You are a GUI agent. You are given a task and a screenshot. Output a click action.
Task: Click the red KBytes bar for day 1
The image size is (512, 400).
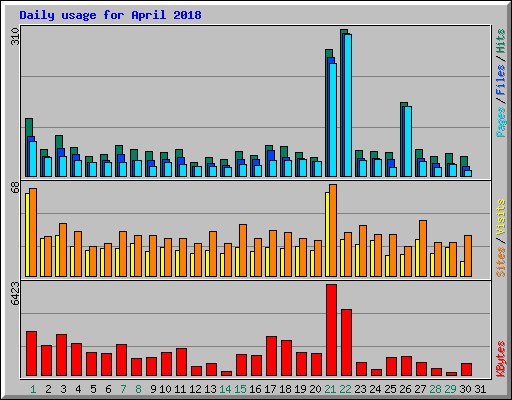point(31,353)
